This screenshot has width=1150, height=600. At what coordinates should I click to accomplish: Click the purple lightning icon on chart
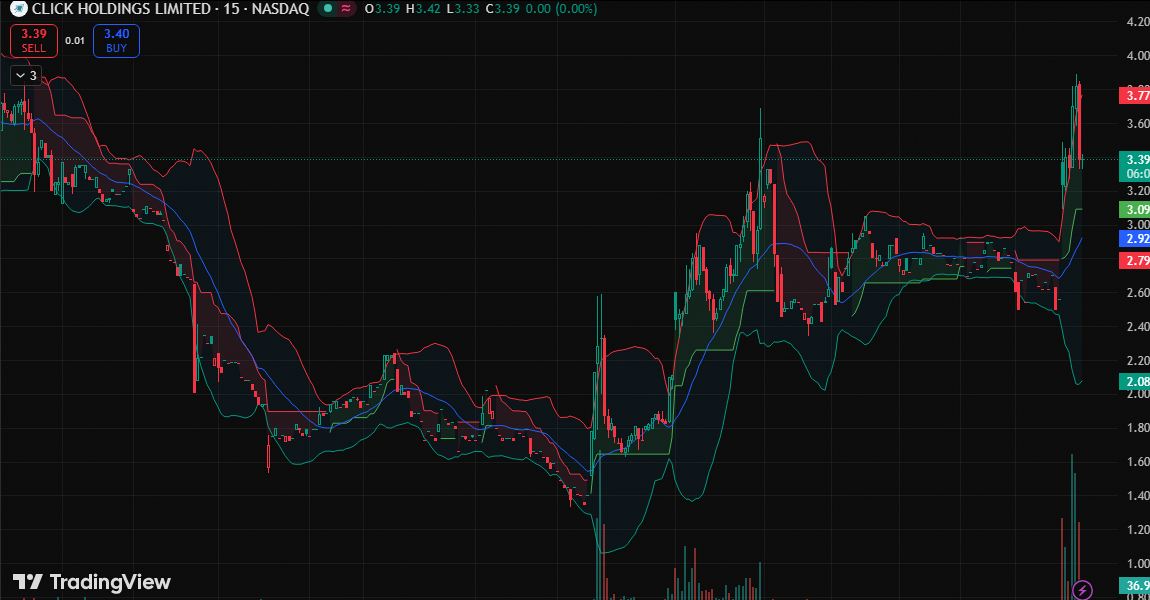coord(1083,589)
